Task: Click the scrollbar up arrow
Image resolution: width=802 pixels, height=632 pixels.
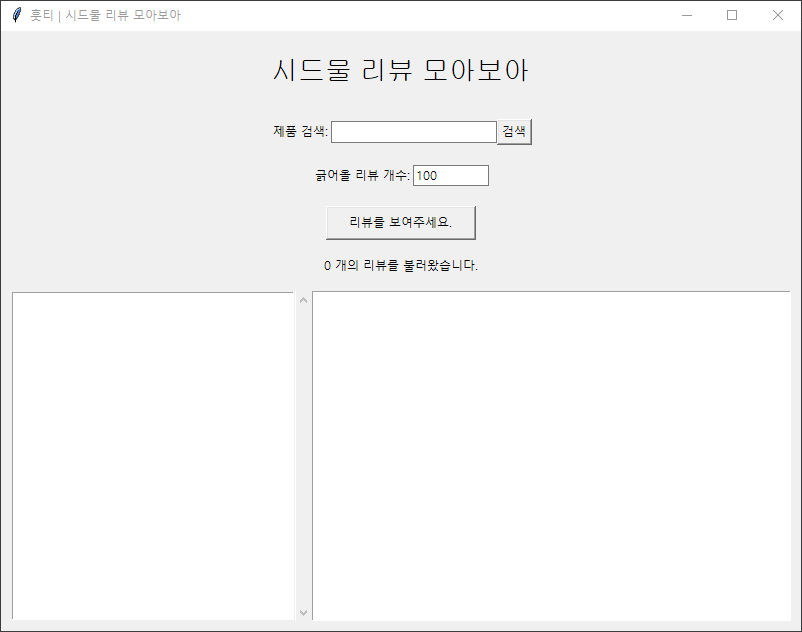Action: [303, 300]
